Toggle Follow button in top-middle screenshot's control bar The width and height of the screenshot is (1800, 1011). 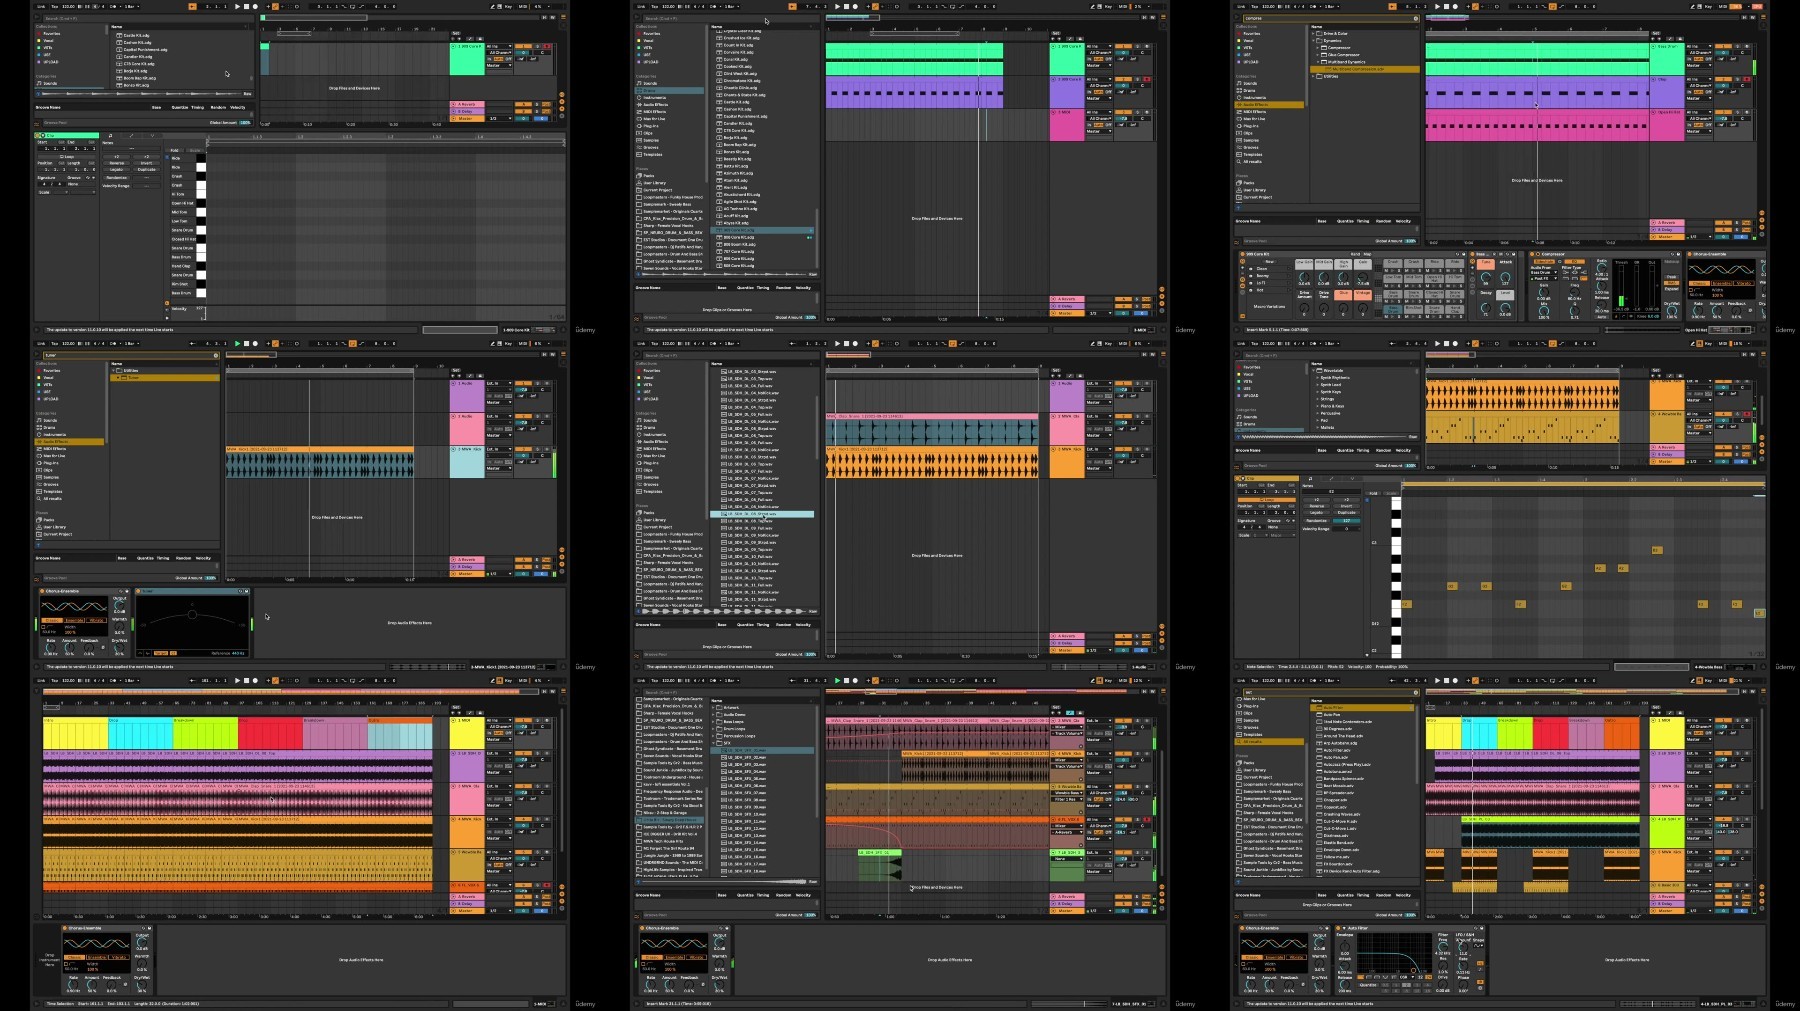[792, 6]
